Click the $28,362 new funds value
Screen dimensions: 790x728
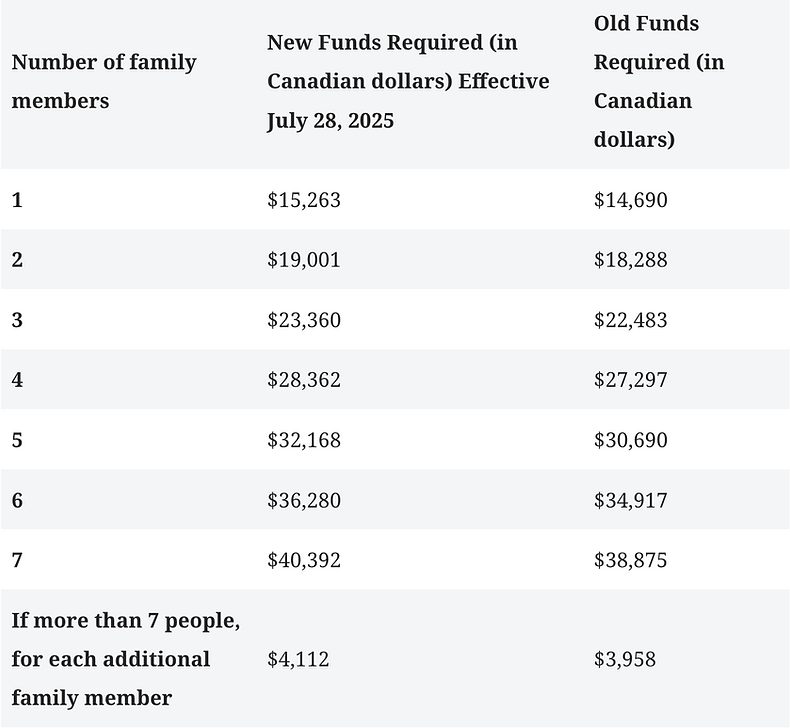[304, 380]
